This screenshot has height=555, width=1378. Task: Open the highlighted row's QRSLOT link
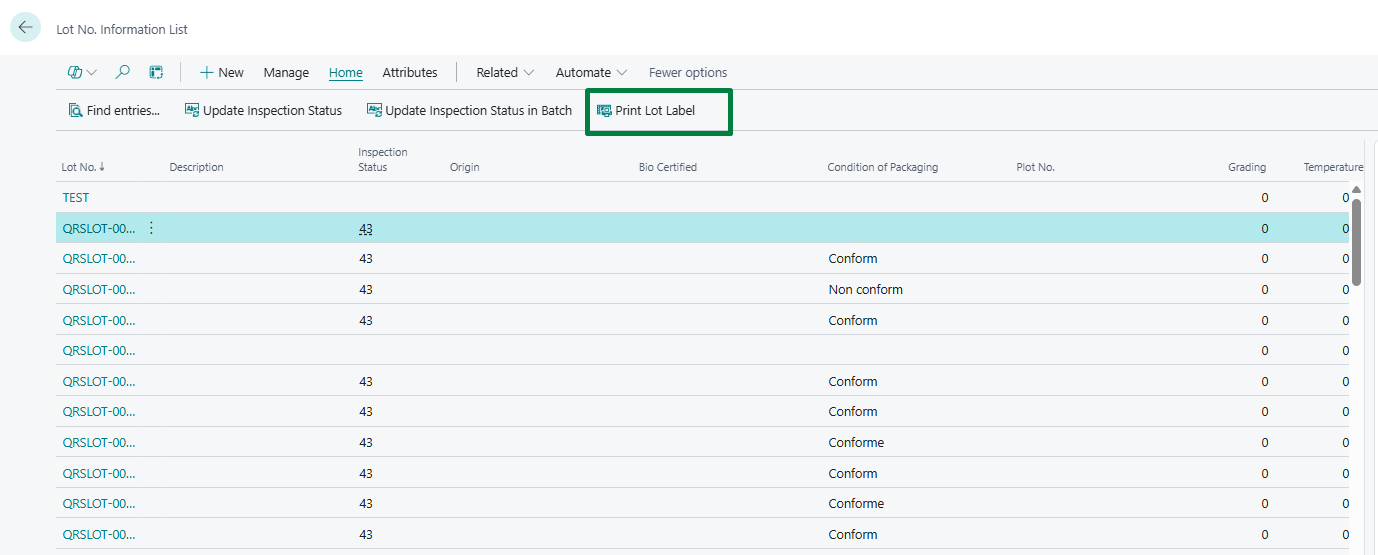pyautogui.click(x=99, y=228)
